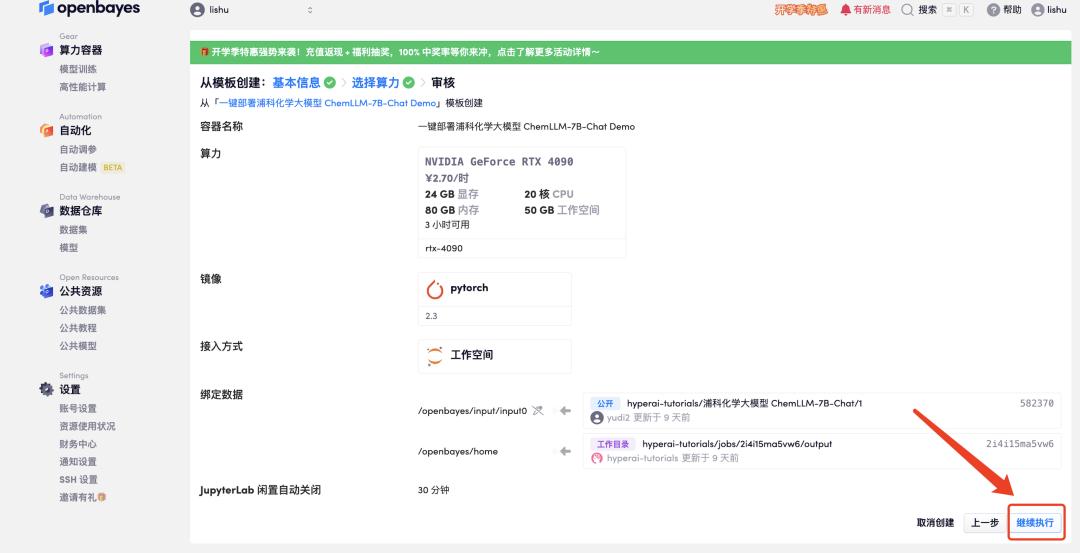Viewport: 1080px width, 553px height.
Task: Click the notification bell icon
Action: pos(845,10)
